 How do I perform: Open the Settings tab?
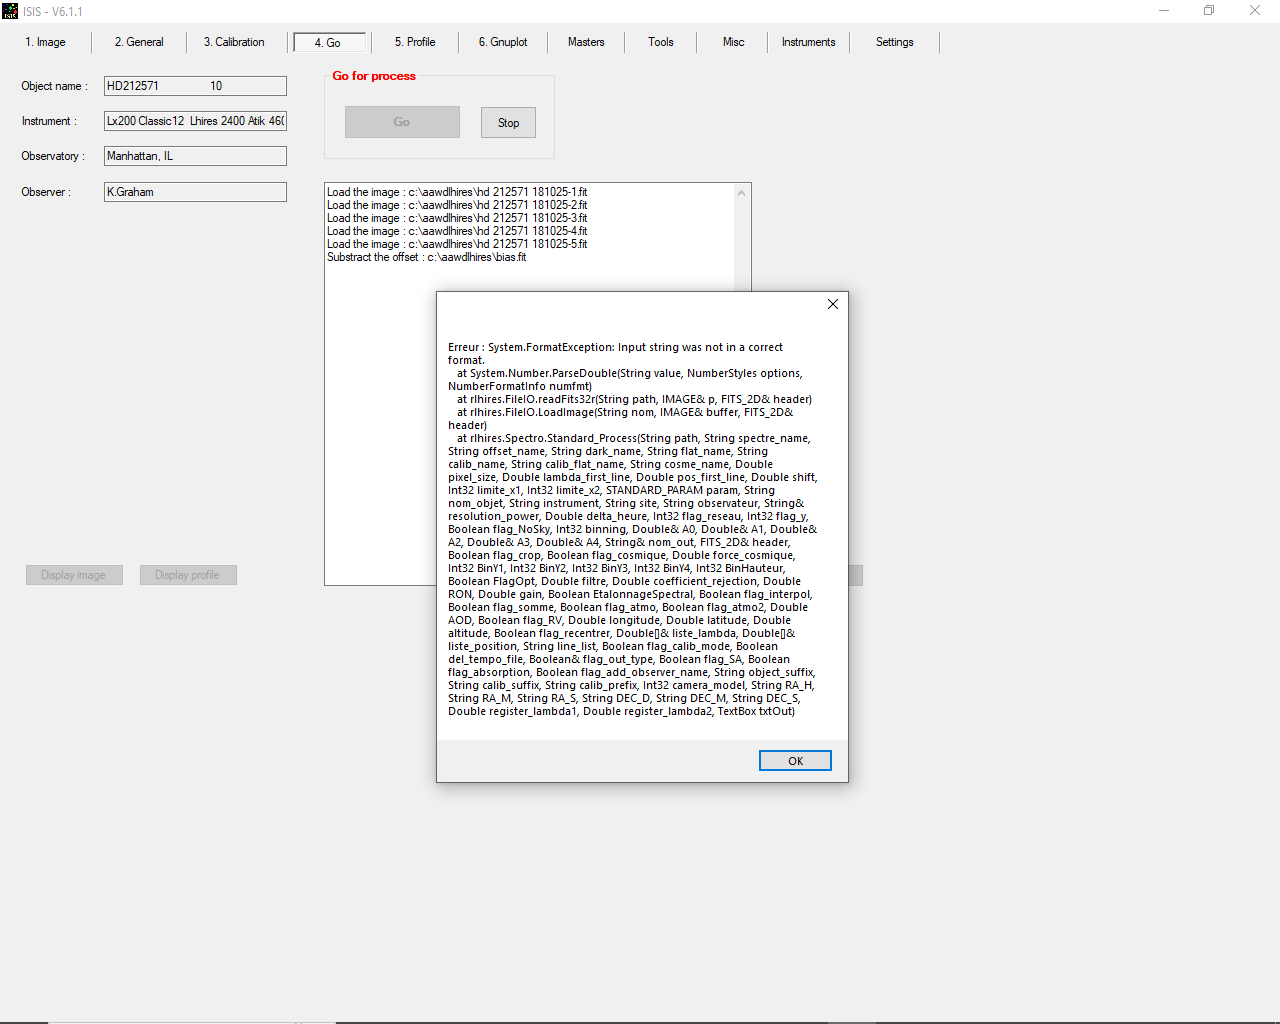(x=895, y=42)
